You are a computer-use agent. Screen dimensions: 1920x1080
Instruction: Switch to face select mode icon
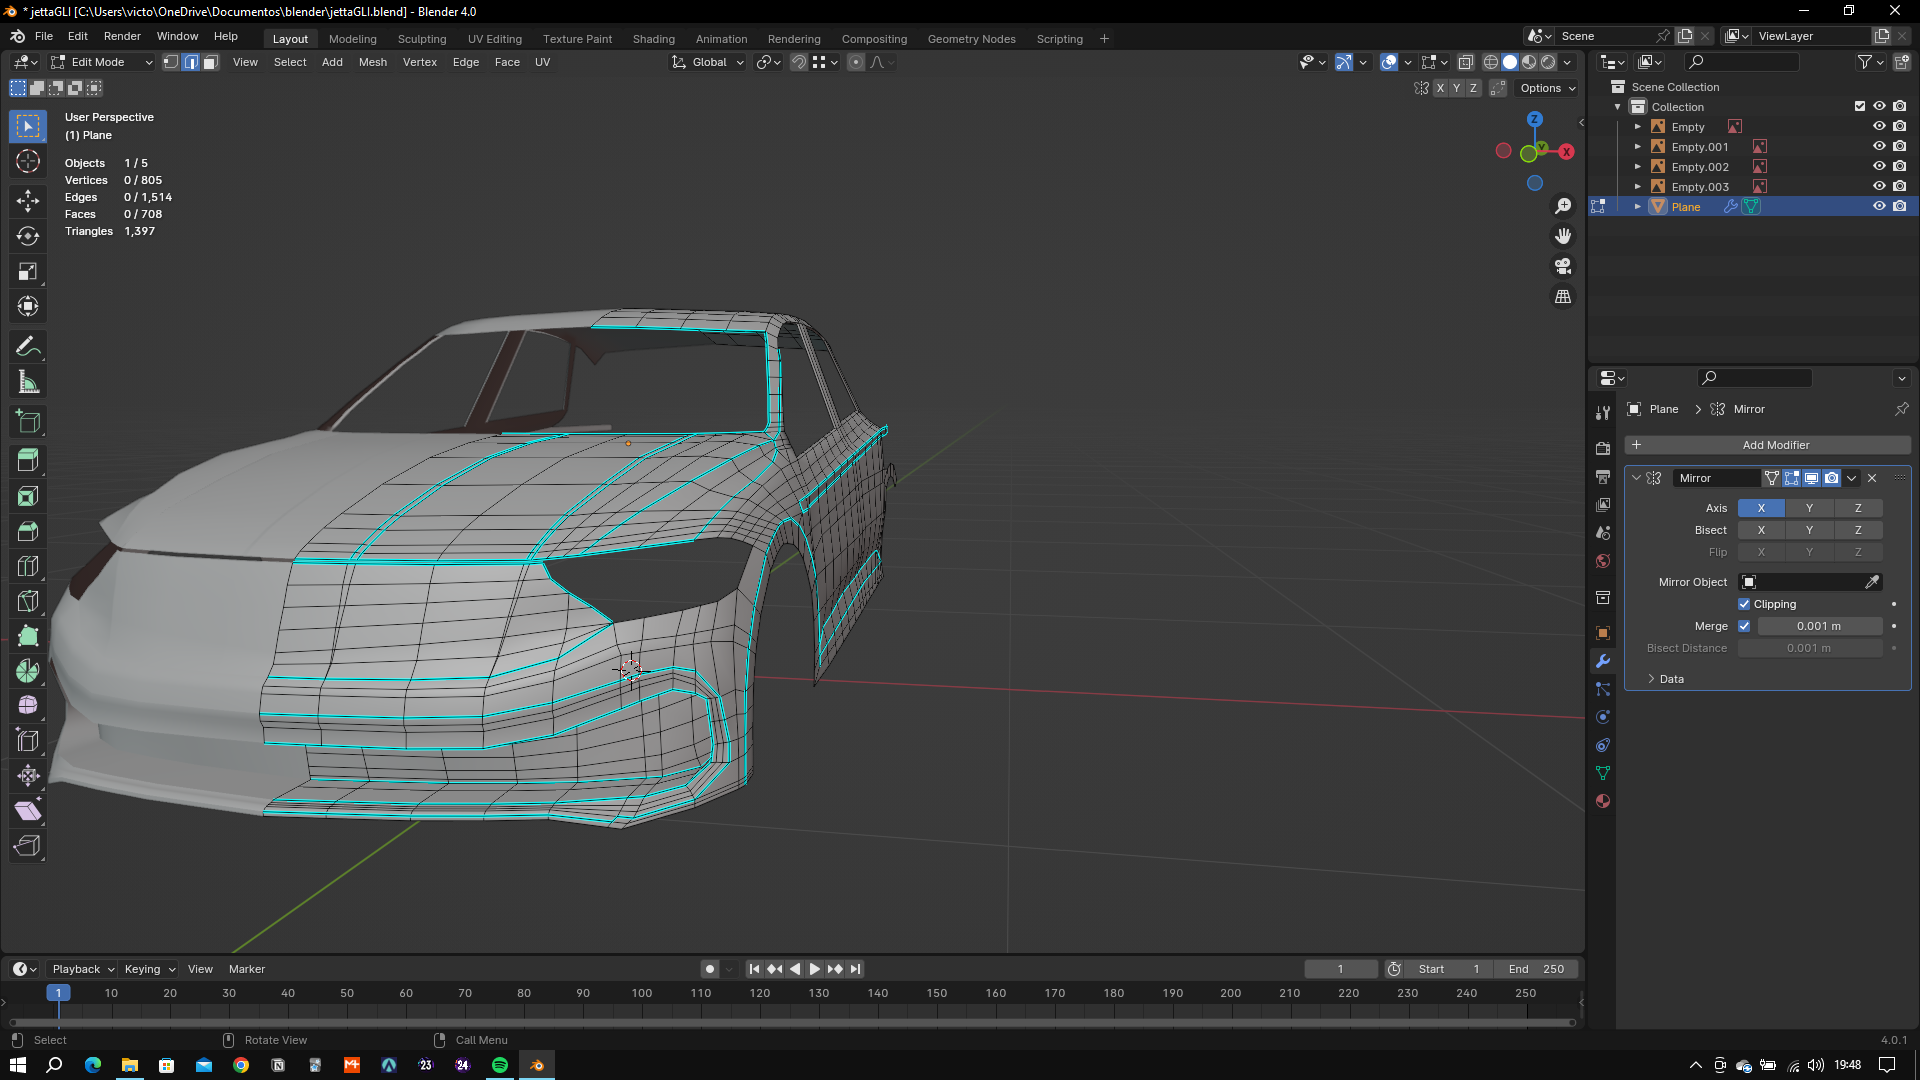point(210,62)
